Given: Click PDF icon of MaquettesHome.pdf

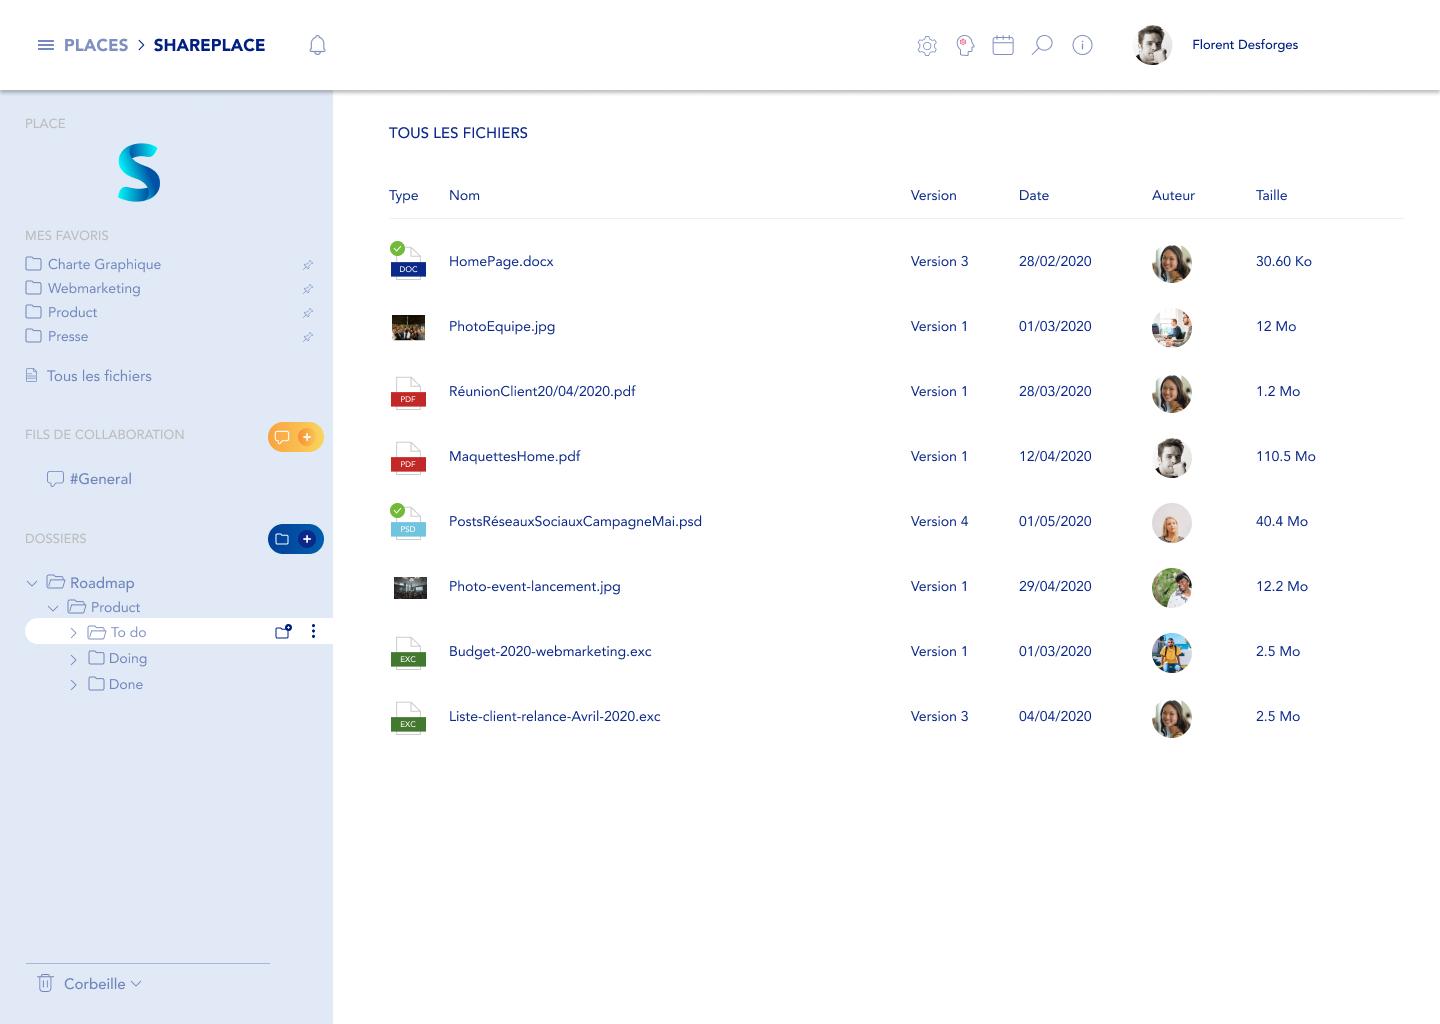Looking at the screenshot, I should [x=408, y=457].
